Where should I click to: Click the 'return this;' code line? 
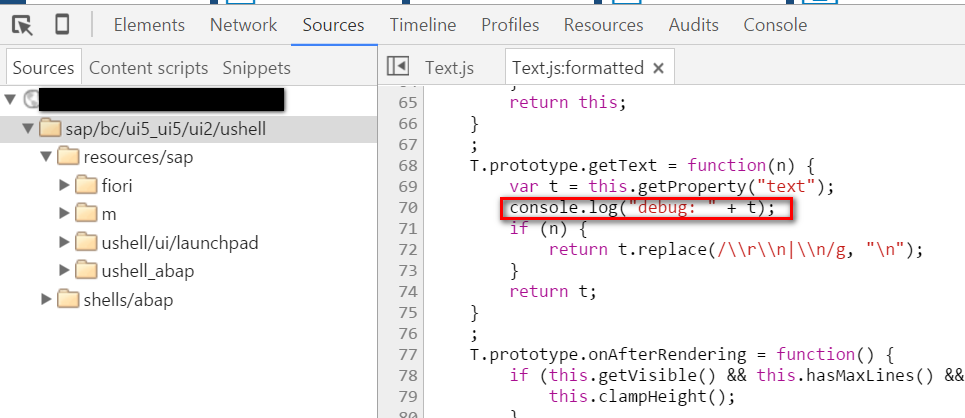coord(567,102)
